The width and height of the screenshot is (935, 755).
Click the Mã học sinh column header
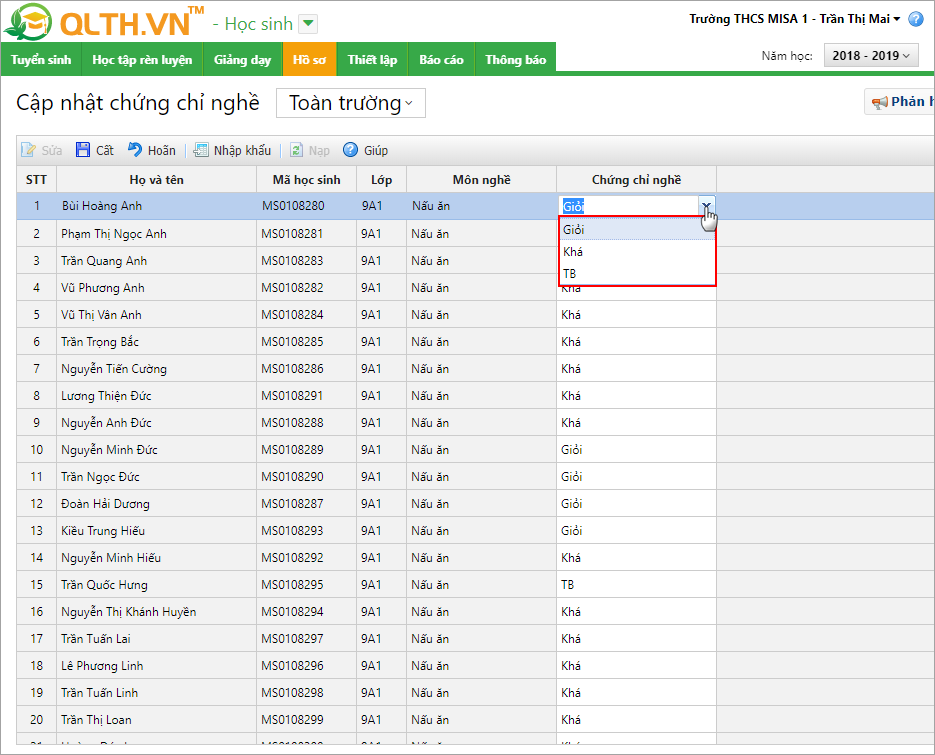coord(306,180)
